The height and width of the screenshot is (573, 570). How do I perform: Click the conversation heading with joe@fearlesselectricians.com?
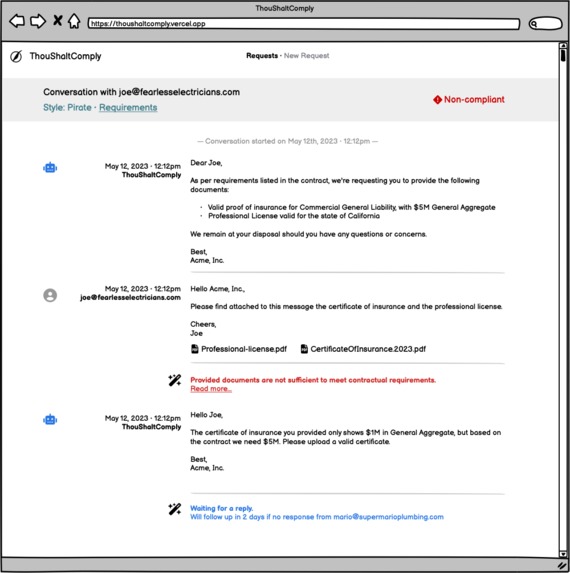click(x=141, y=92)
